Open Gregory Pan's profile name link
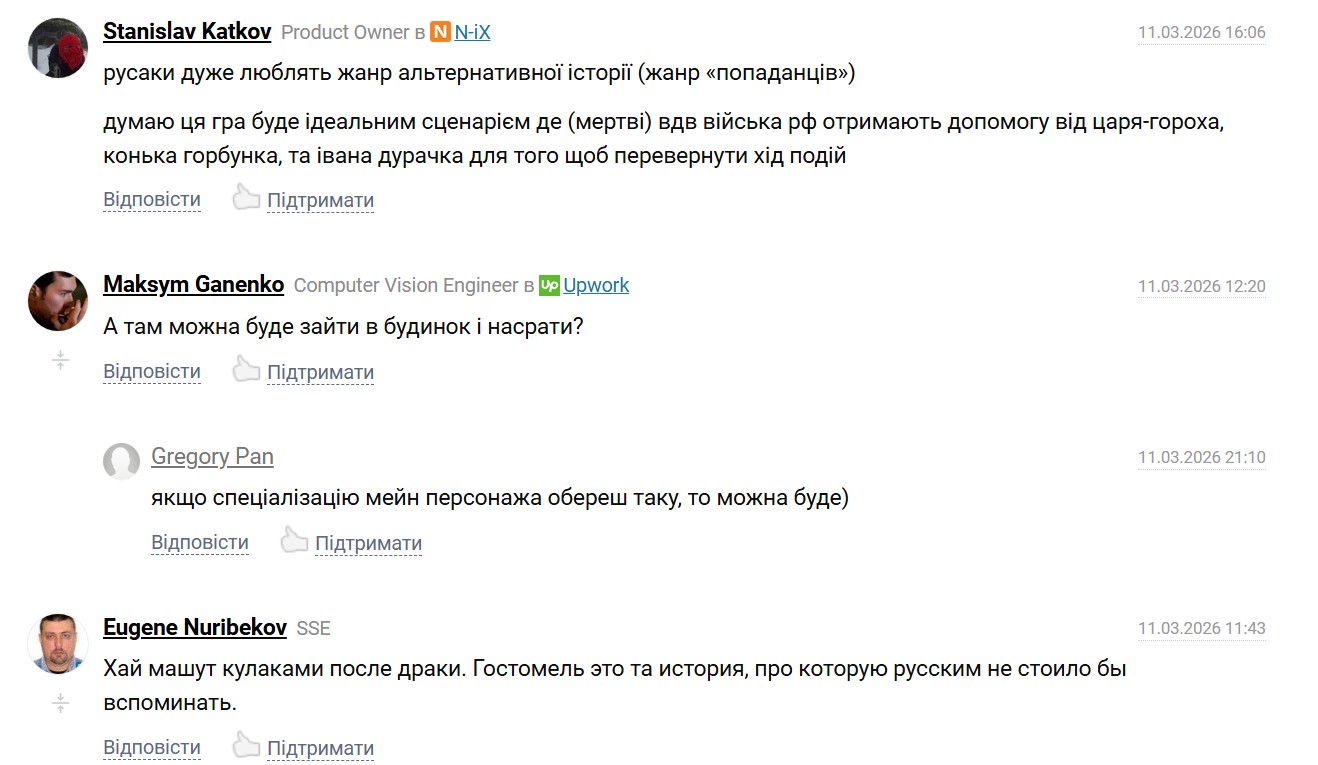This screenshot has height=765, width=1318. pyautogui.click(x=212, y=457)
